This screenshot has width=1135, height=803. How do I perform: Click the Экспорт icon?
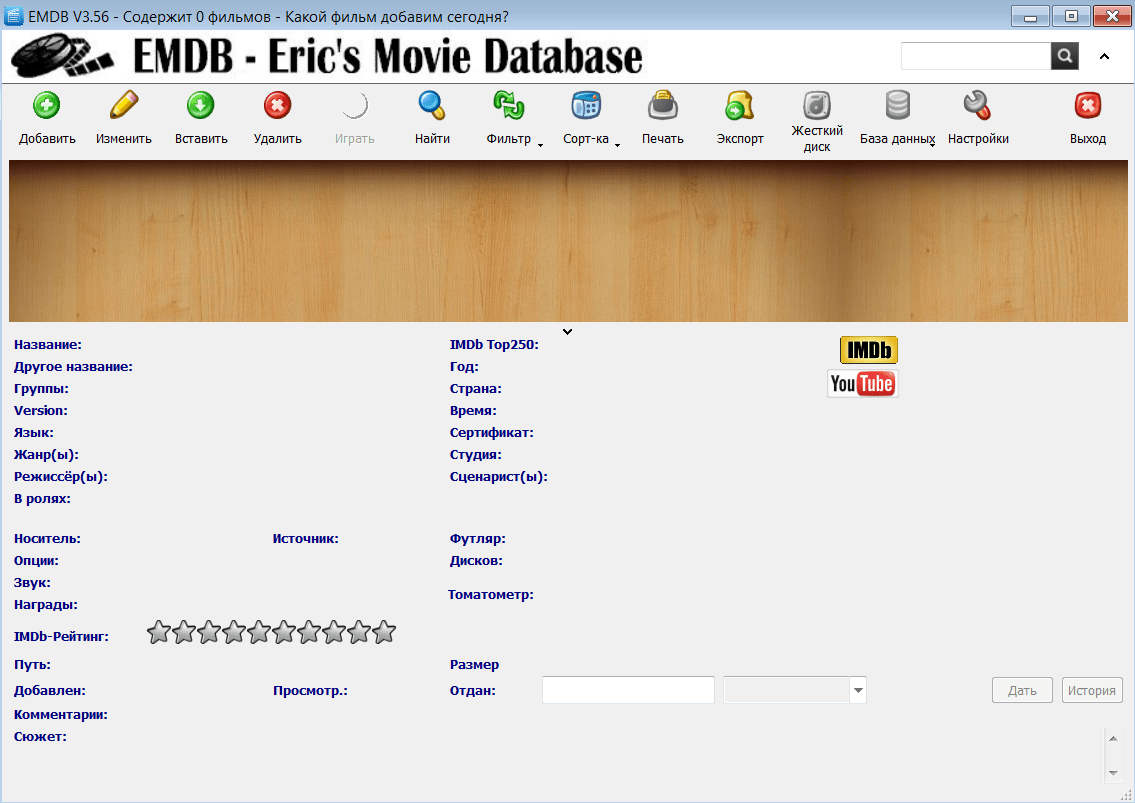[740, 106]
